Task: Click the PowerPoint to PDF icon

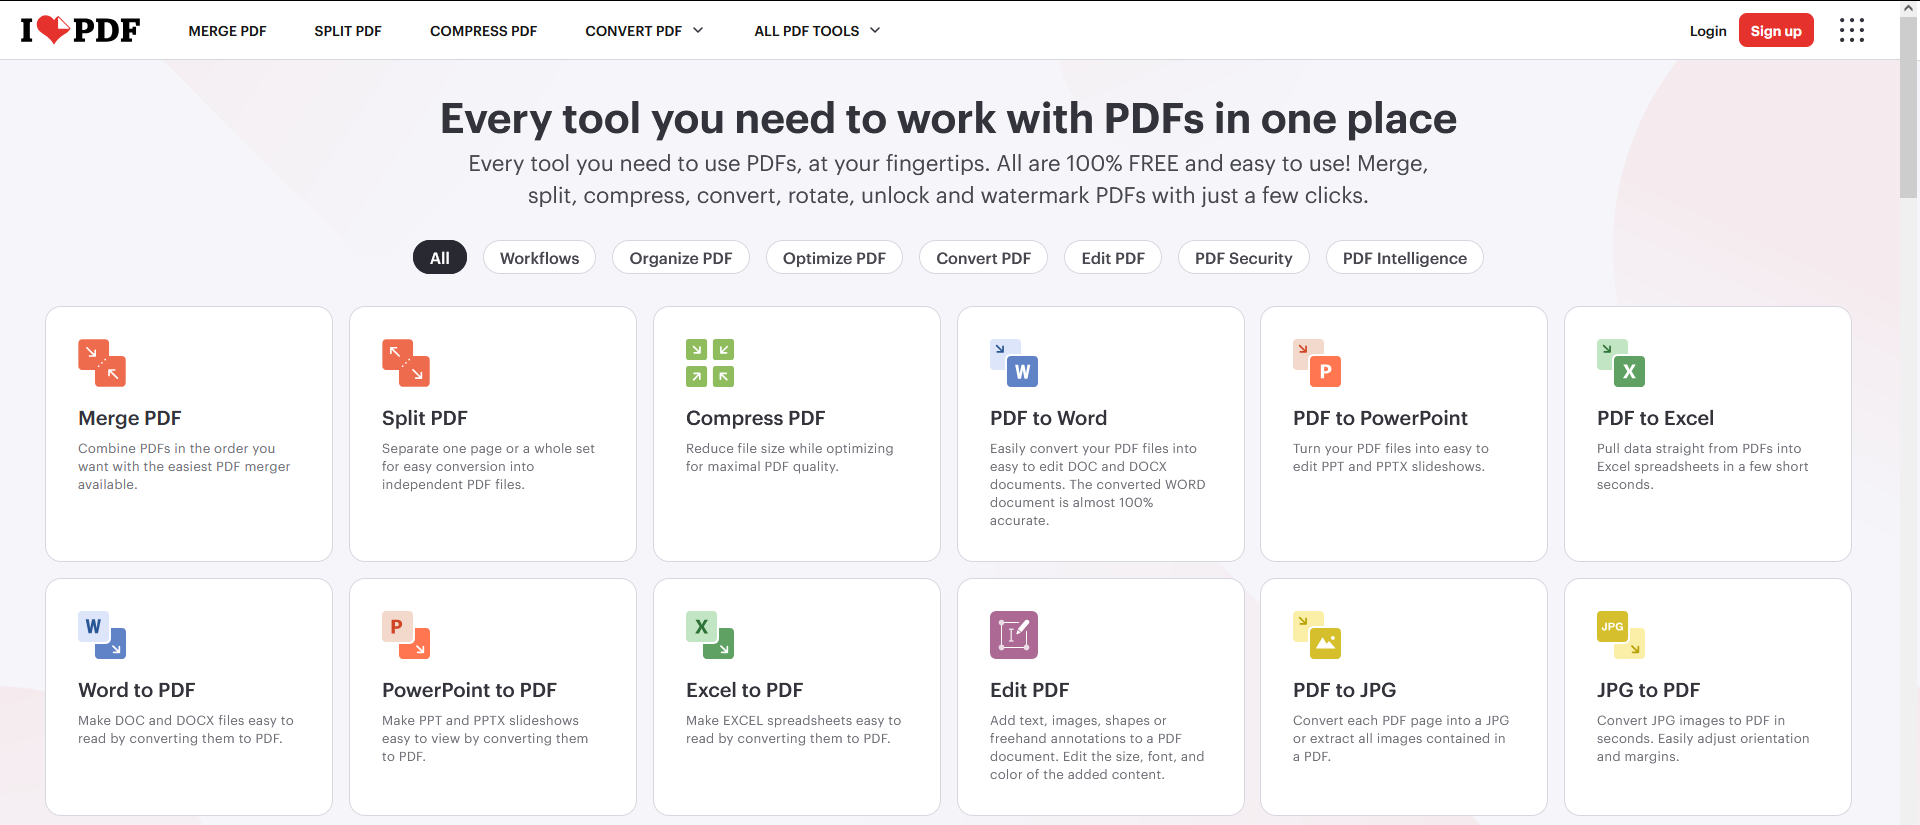Action: tap(406, 635)
